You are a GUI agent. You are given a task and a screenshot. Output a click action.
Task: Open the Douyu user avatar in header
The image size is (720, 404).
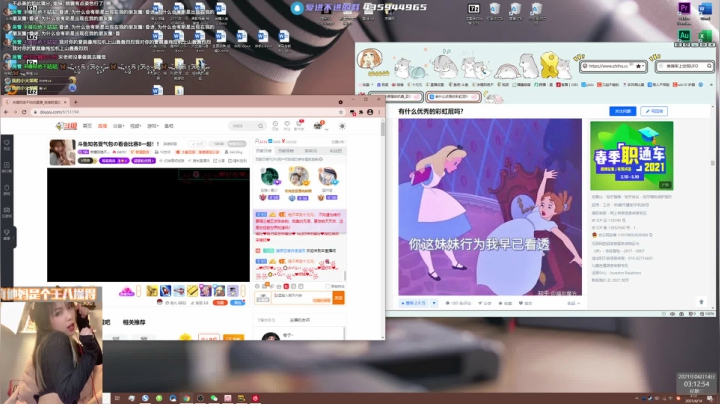pyautogui.click(x=317, y=125)
